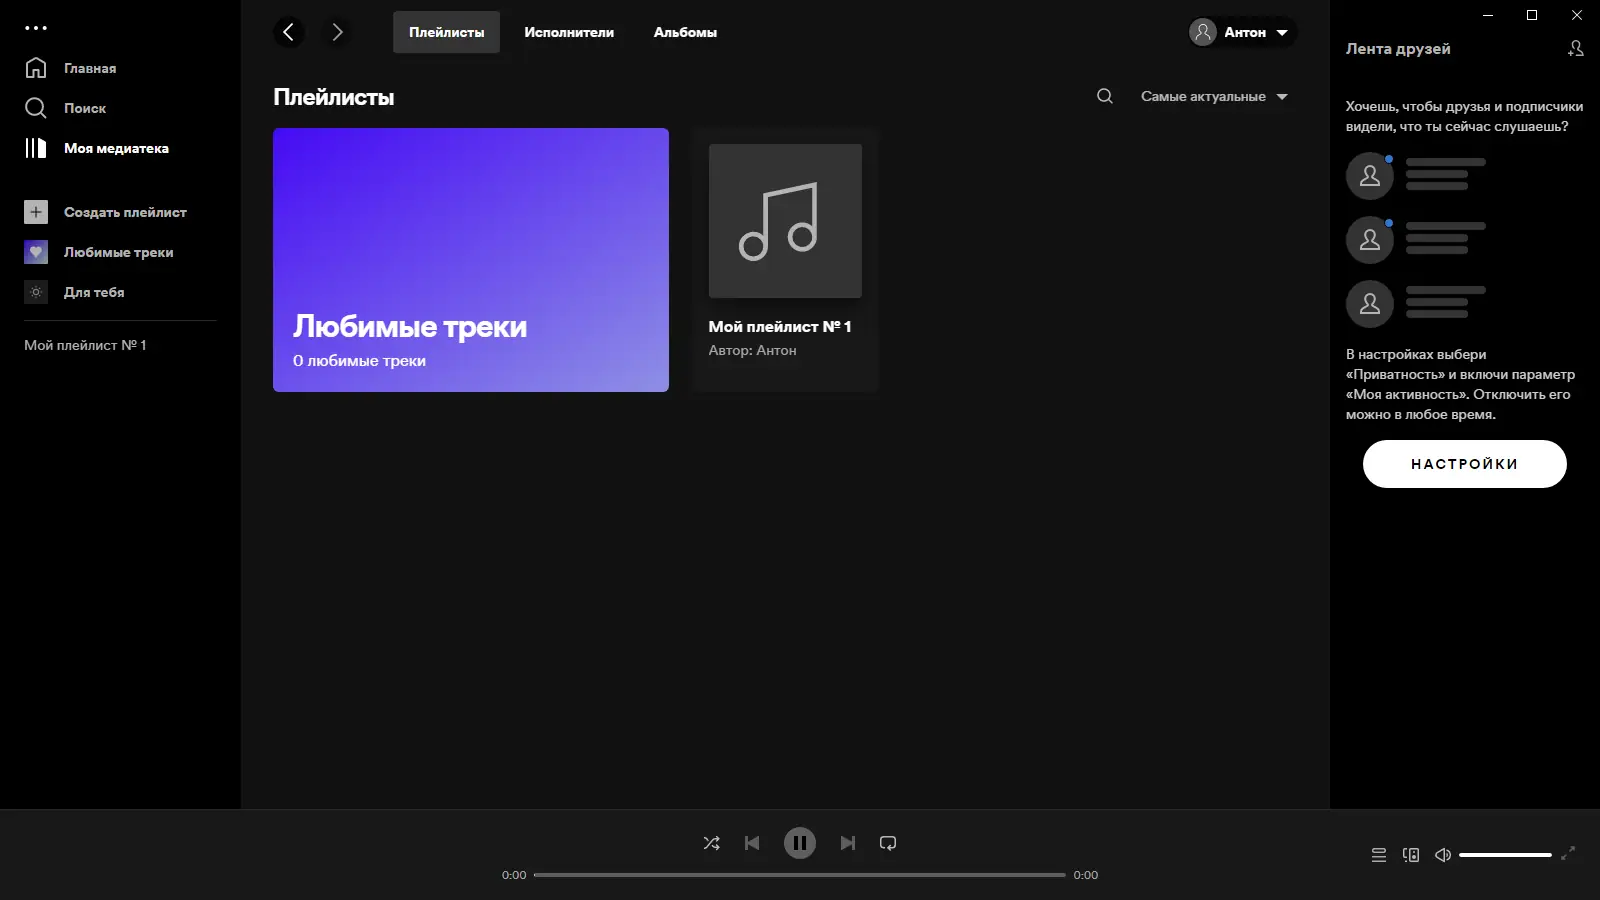Mute the volume icon

coord(1443,855)
